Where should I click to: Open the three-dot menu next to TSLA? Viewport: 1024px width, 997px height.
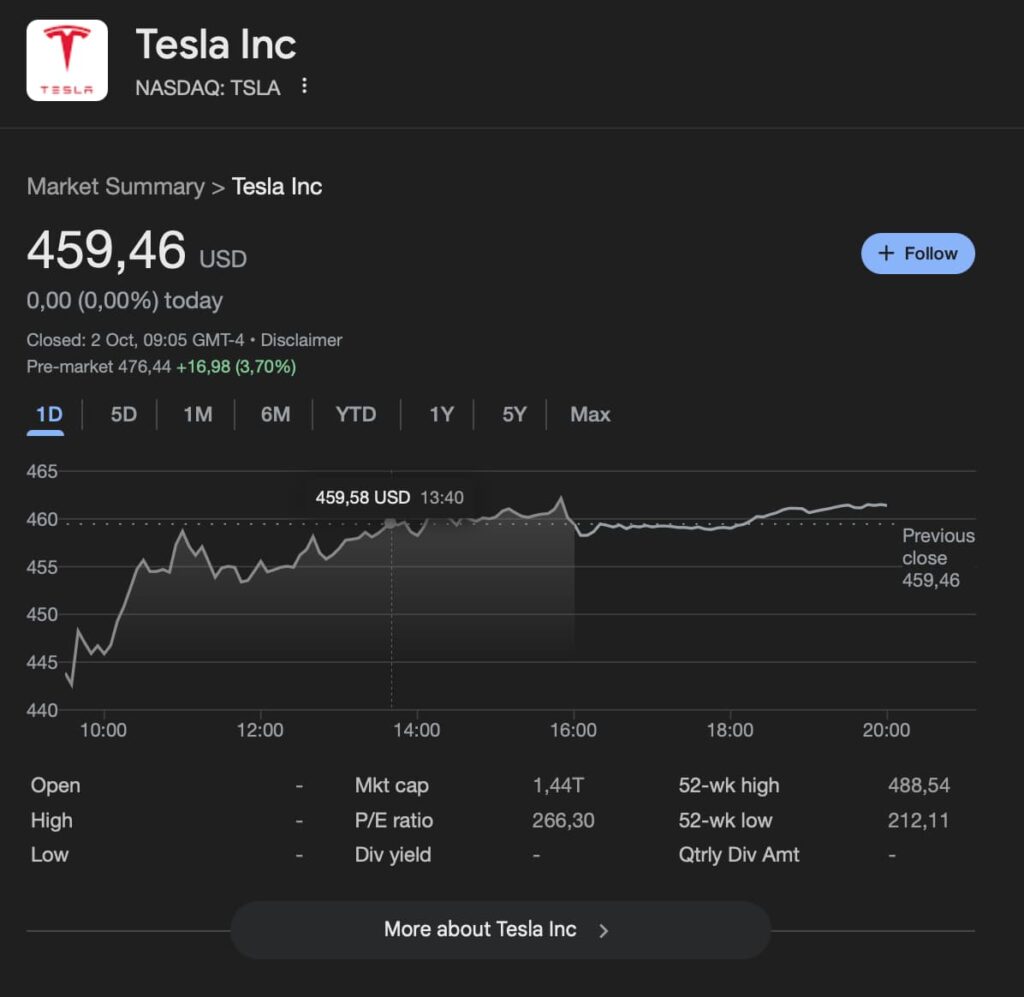tap(305, 87)
